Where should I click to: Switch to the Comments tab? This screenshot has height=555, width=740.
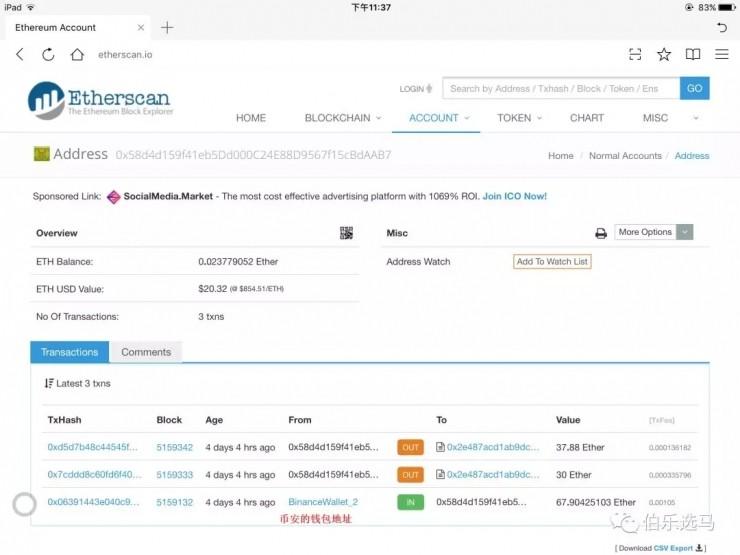coord(146,352)
